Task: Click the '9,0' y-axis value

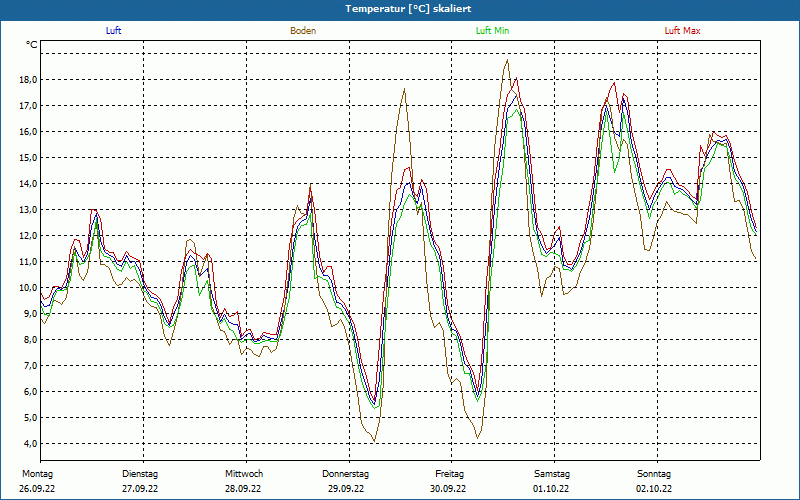Action: click(x=31, y=314)
